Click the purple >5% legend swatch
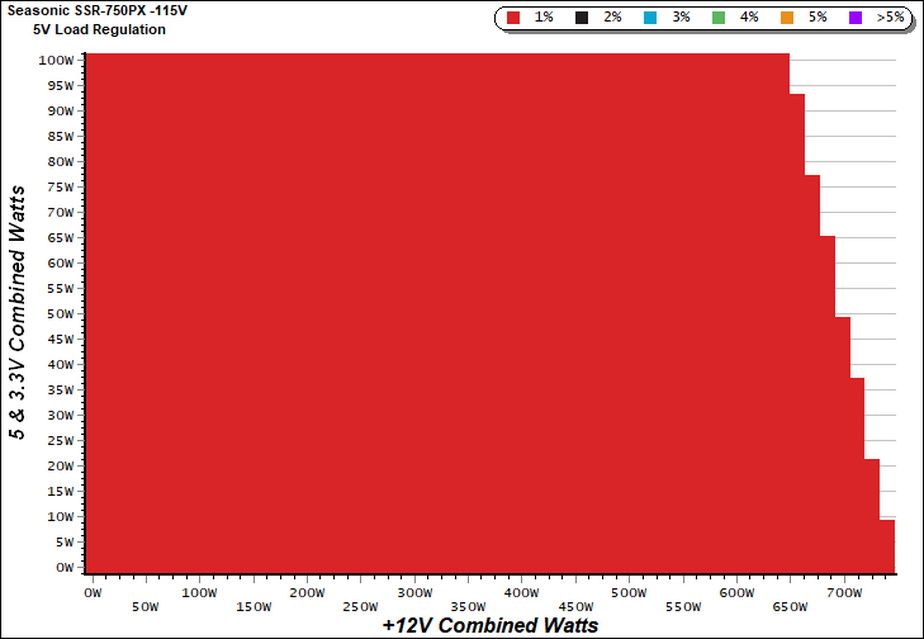The image size is (924, 639). pos(855,18)
